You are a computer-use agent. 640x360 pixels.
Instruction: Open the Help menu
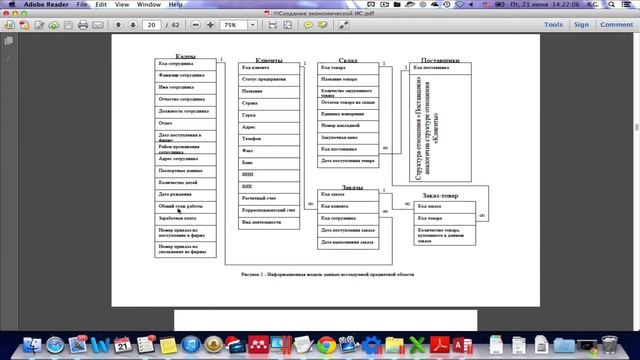(176, 4)
